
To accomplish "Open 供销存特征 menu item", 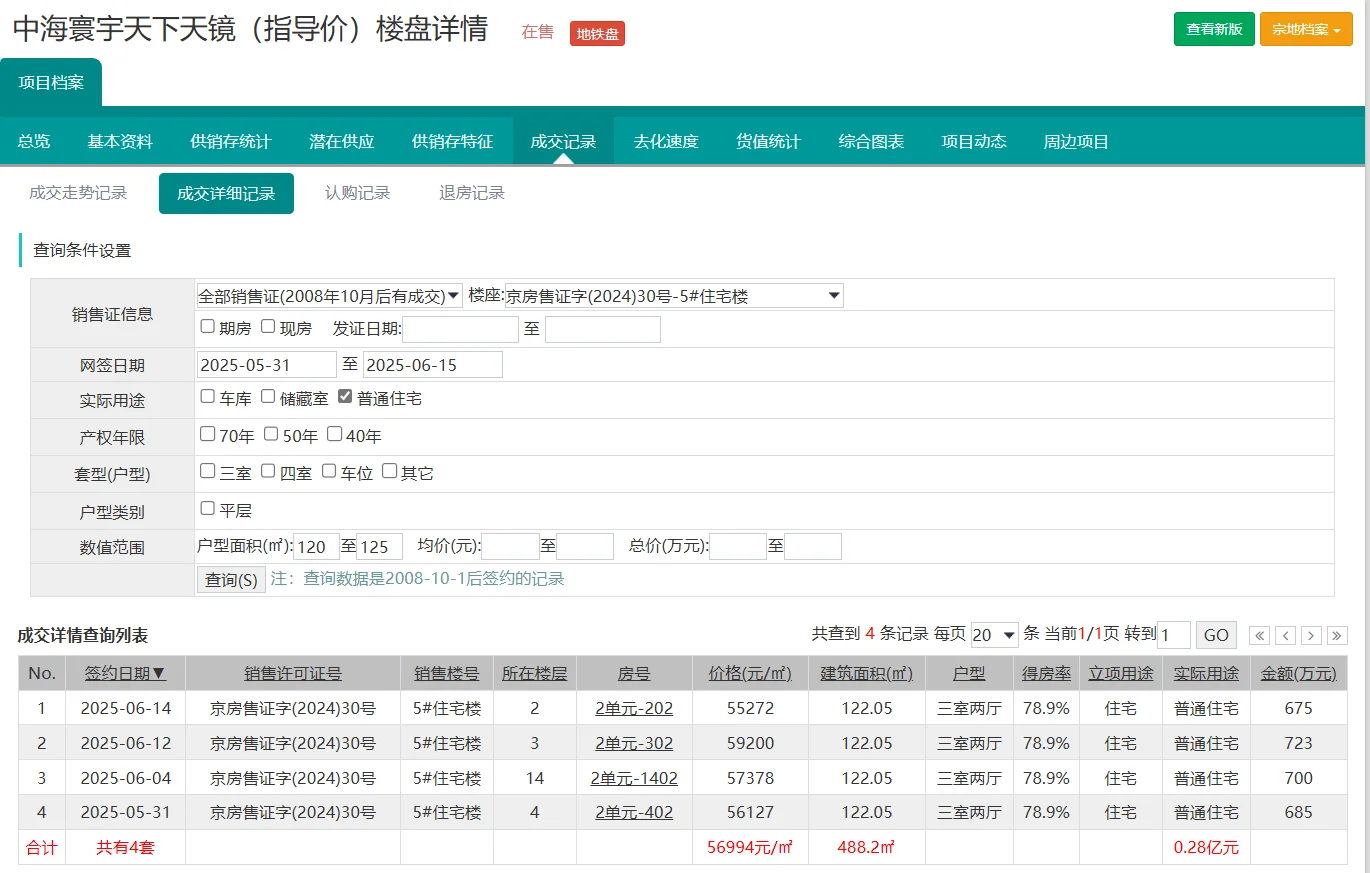I will coord(453,141).
